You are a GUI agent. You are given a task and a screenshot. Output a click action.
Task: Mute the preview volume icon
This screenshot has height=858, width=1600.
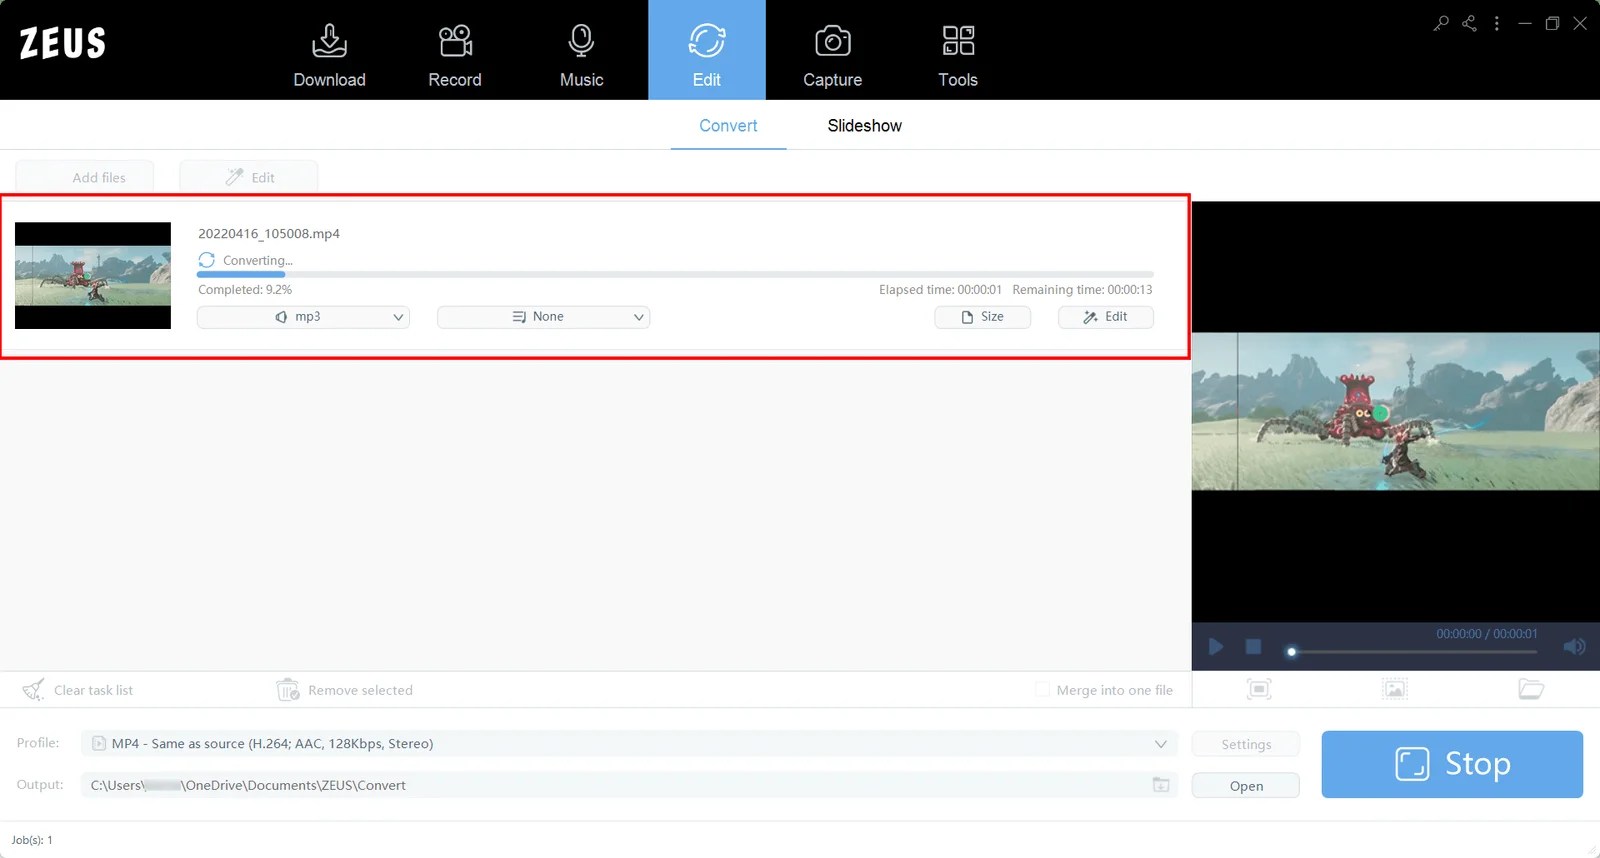1574,647
